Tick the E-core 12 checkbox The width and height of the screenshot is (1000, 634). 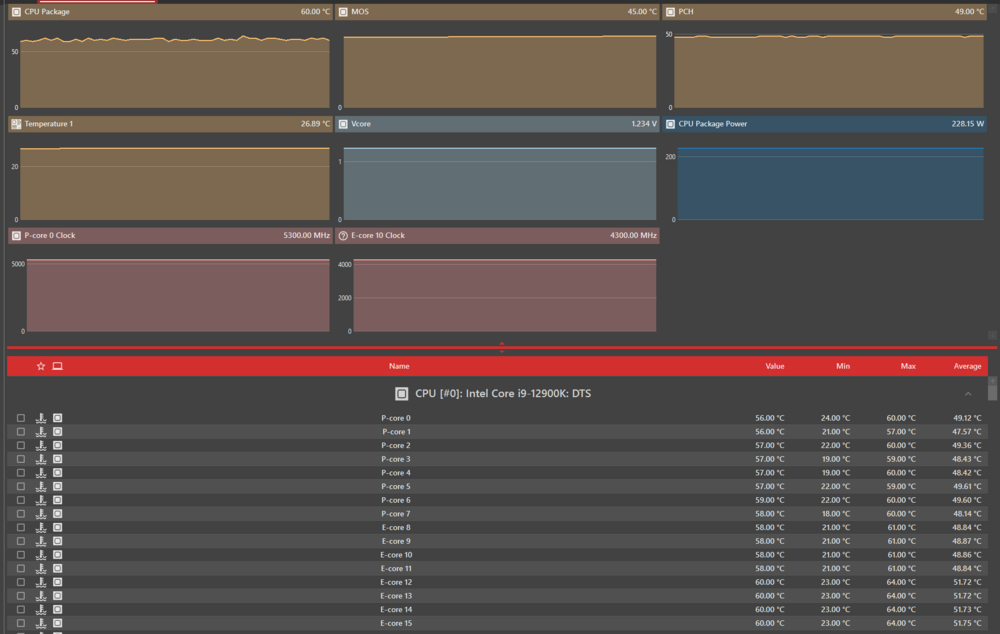(x=20, y=582)
